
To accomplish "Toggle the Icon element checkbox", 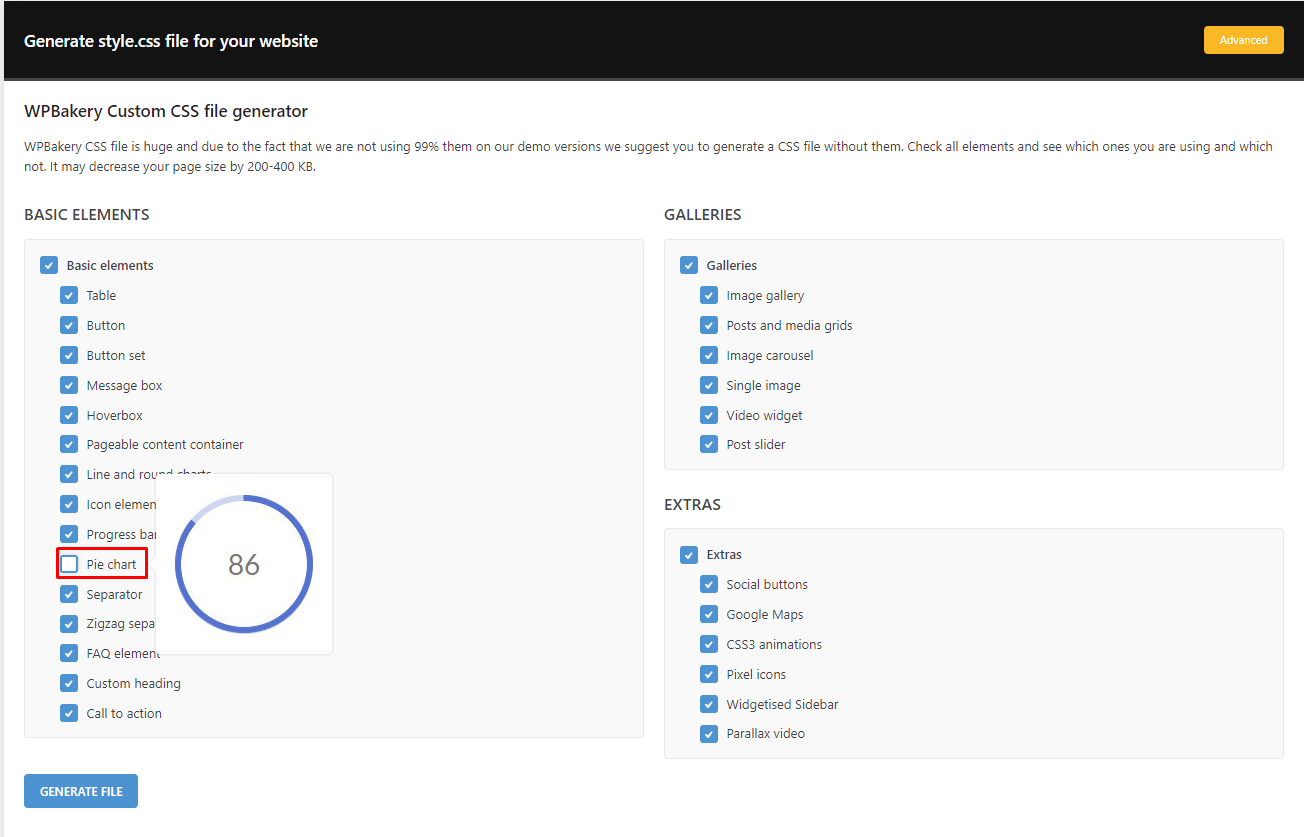I will (x=69, y=504).
